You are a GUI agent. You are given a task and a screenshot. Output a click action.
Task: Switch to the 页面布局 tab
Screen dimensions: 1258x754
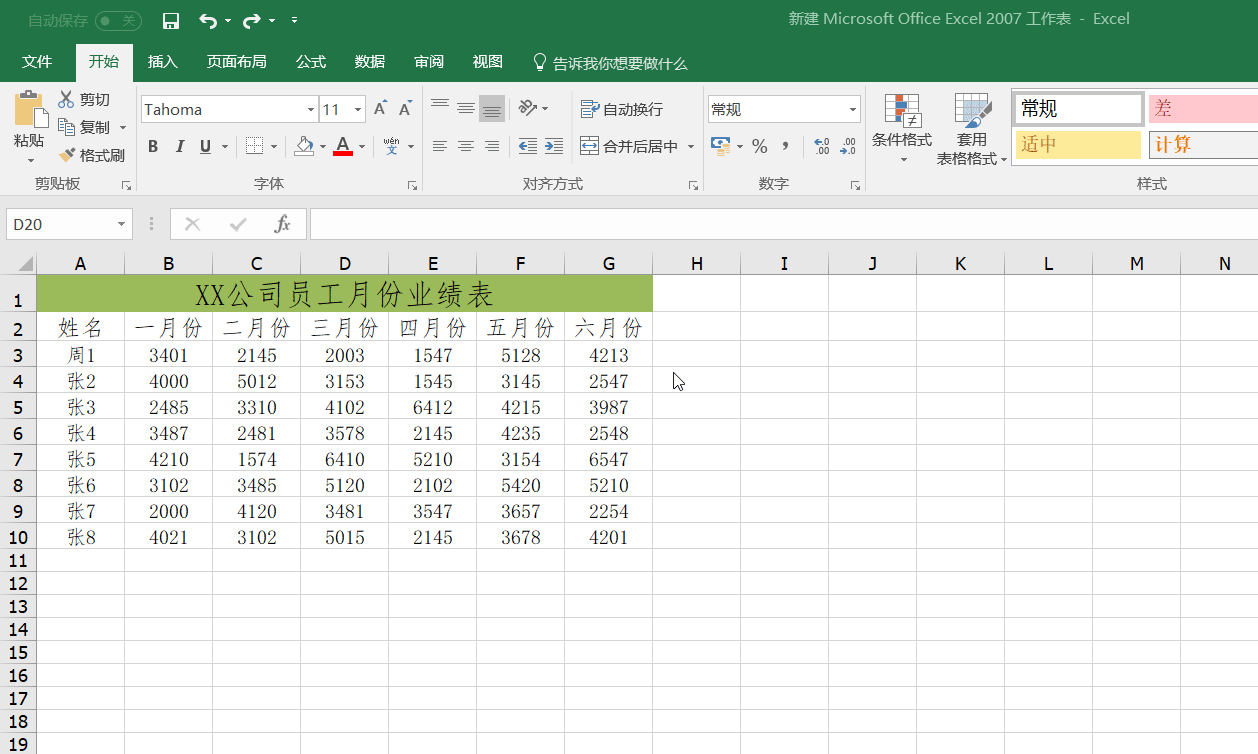(236, 62)
